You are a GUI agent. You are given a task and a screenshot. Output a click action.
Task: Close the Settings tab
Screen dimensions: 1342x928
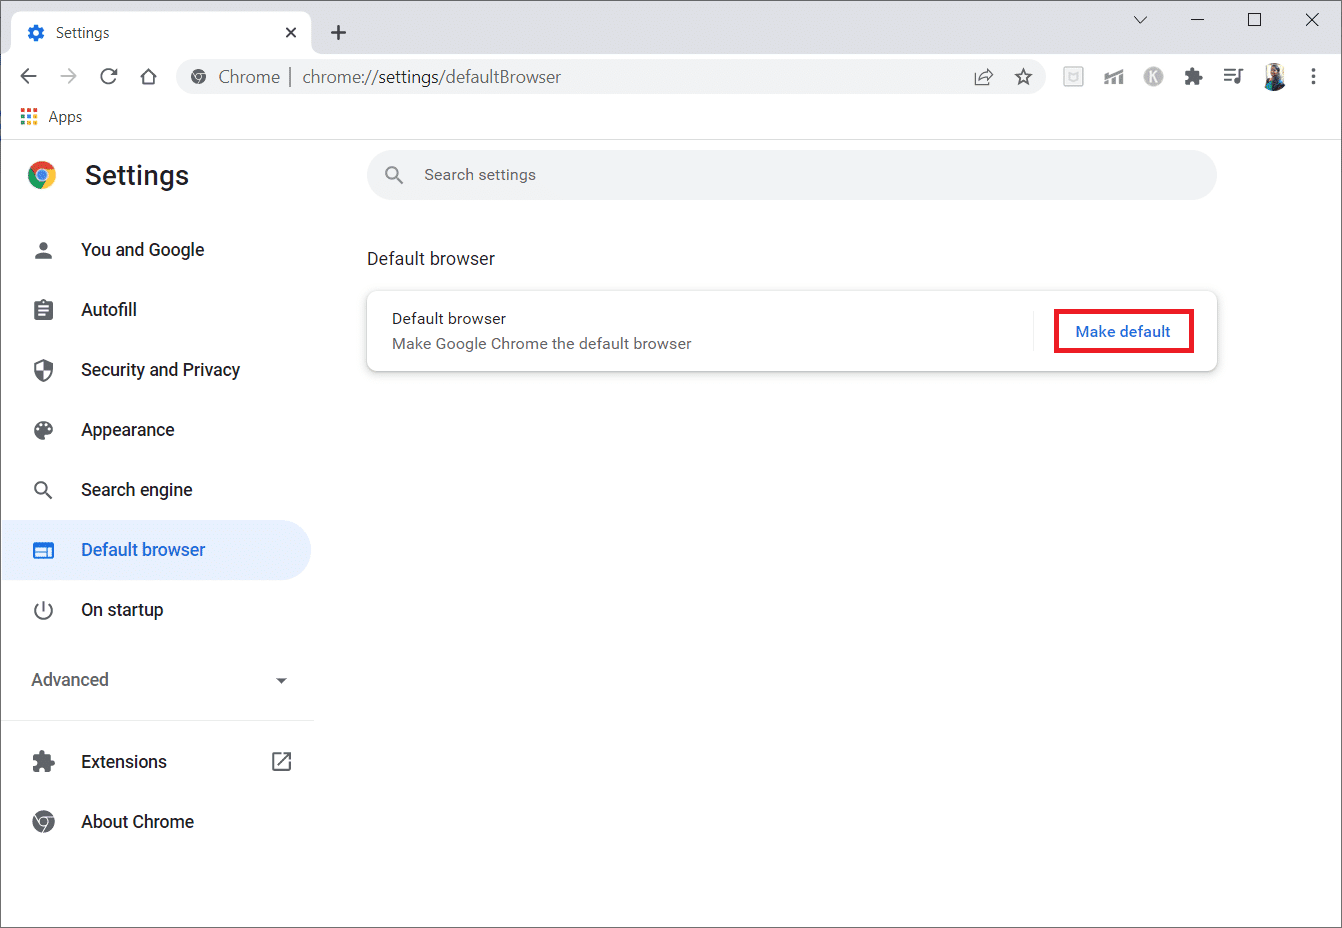pyautogui.click(x=291, y=33)
